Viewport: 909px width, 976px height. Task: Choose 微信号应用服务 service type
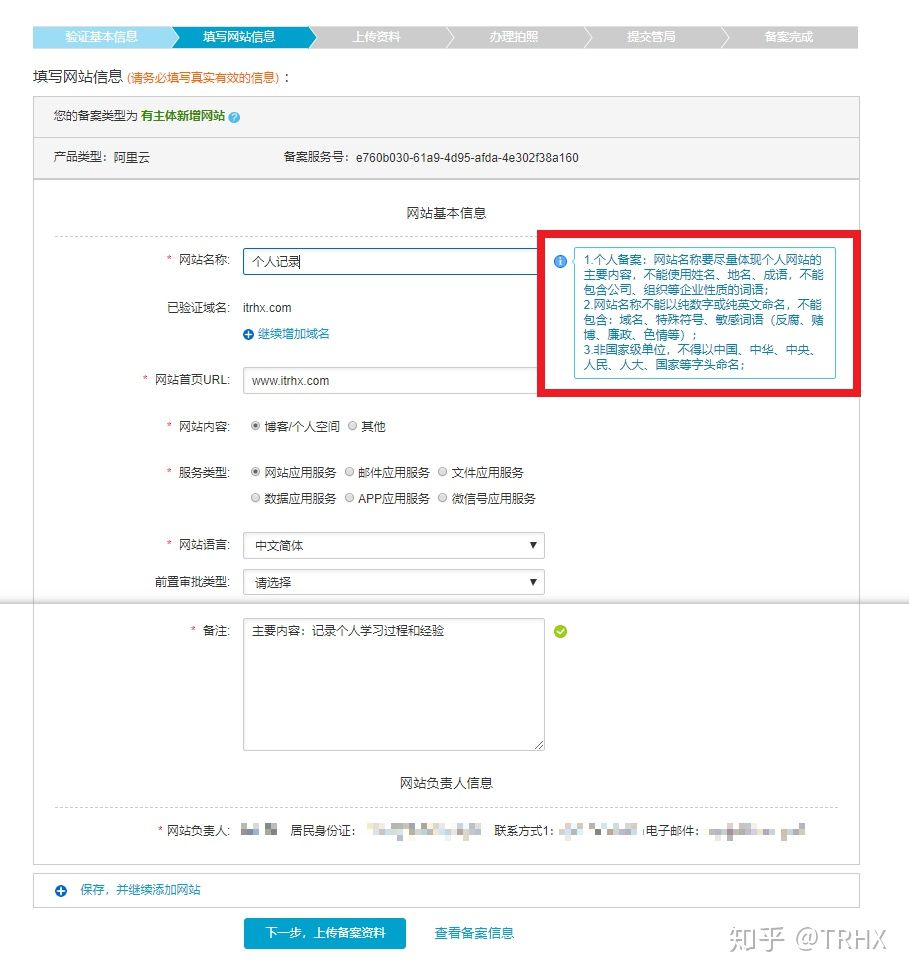[443, 498]
